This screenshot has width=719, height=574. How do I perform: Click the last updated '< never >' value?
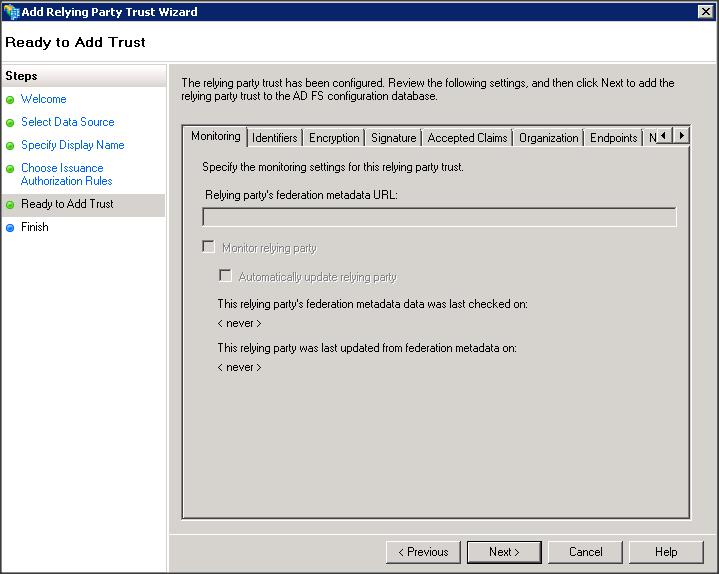coord(239,367)
